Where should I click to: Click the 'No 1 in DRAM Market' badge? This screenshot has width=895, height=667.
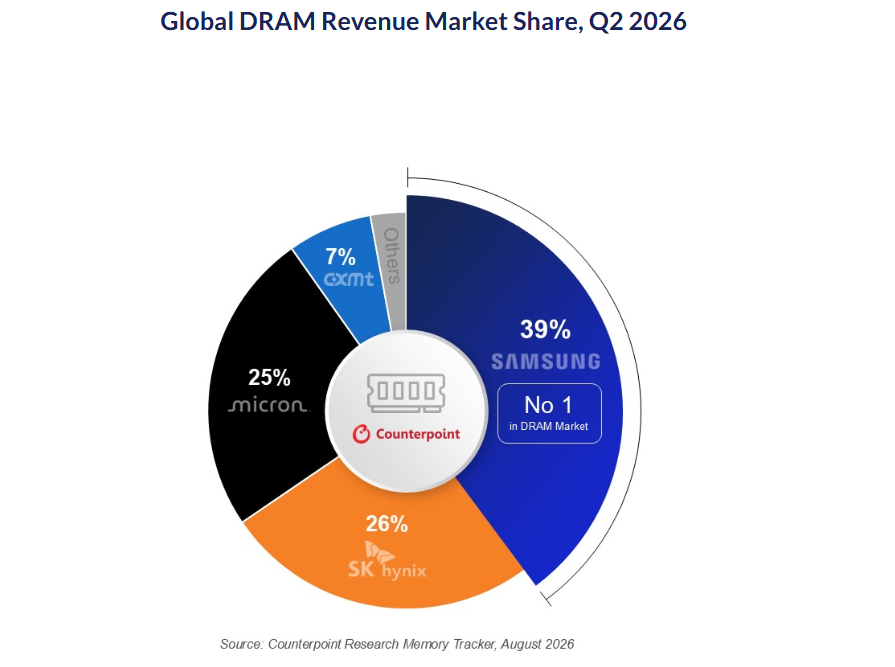549,414
